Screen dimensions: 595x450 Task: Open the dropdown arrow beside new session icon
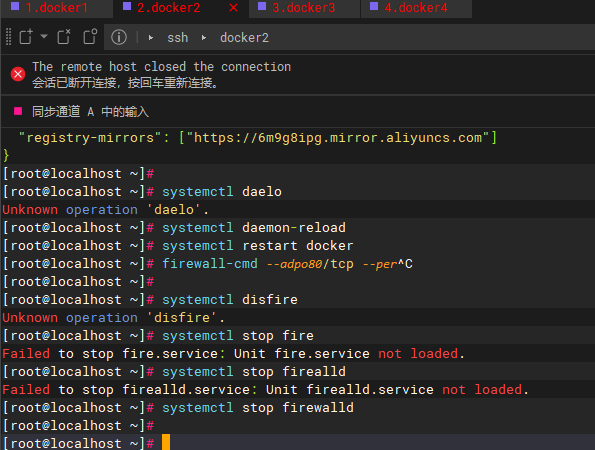tap(44, 36)
